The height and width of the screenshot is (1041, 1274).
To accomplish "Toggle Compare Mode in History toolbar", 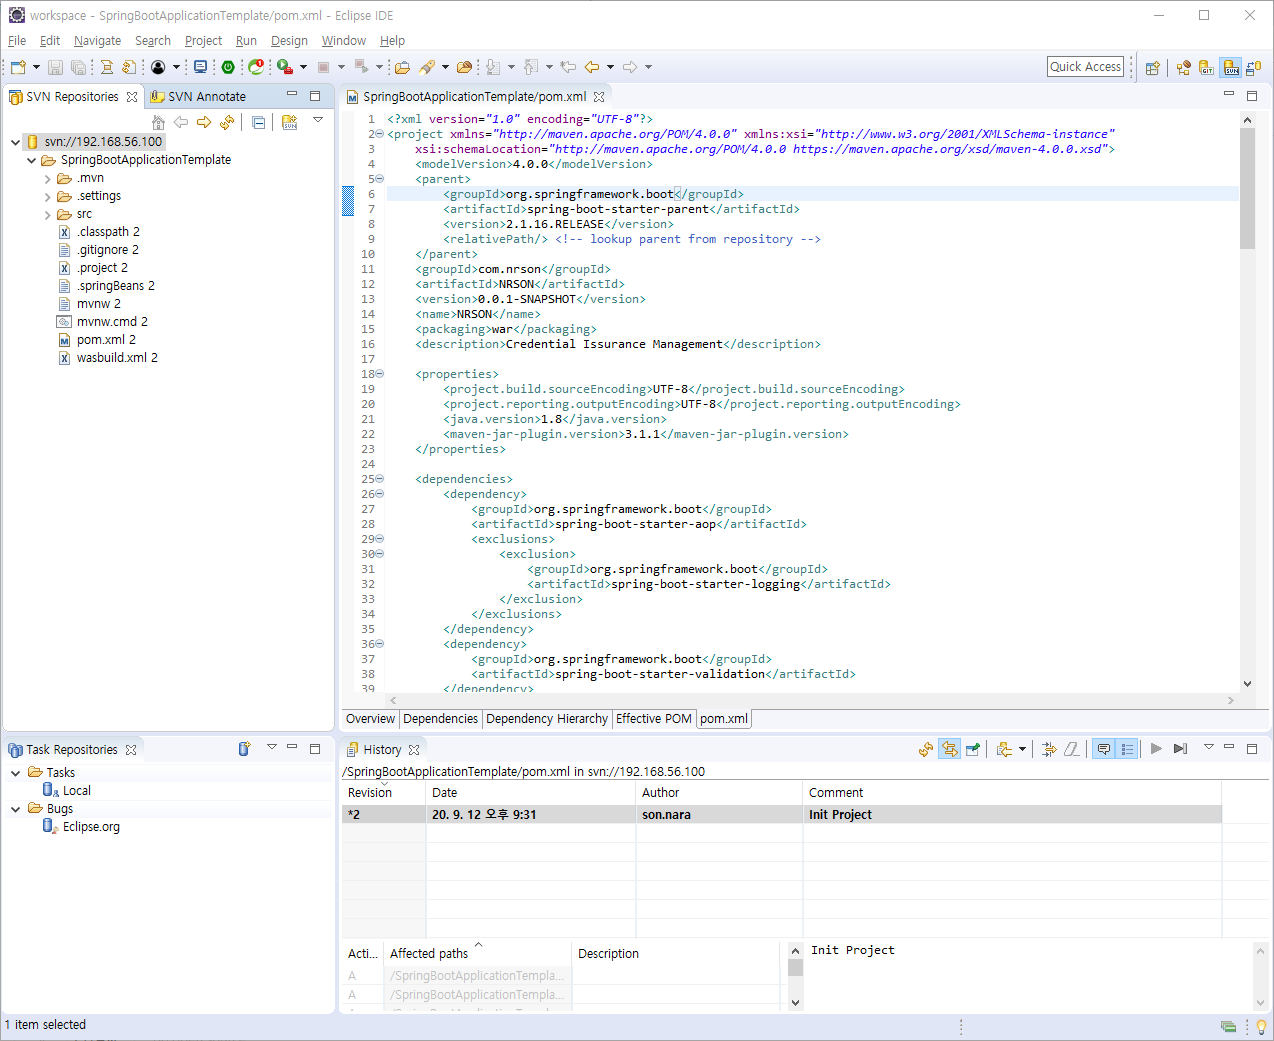I will coord(1048,749).
